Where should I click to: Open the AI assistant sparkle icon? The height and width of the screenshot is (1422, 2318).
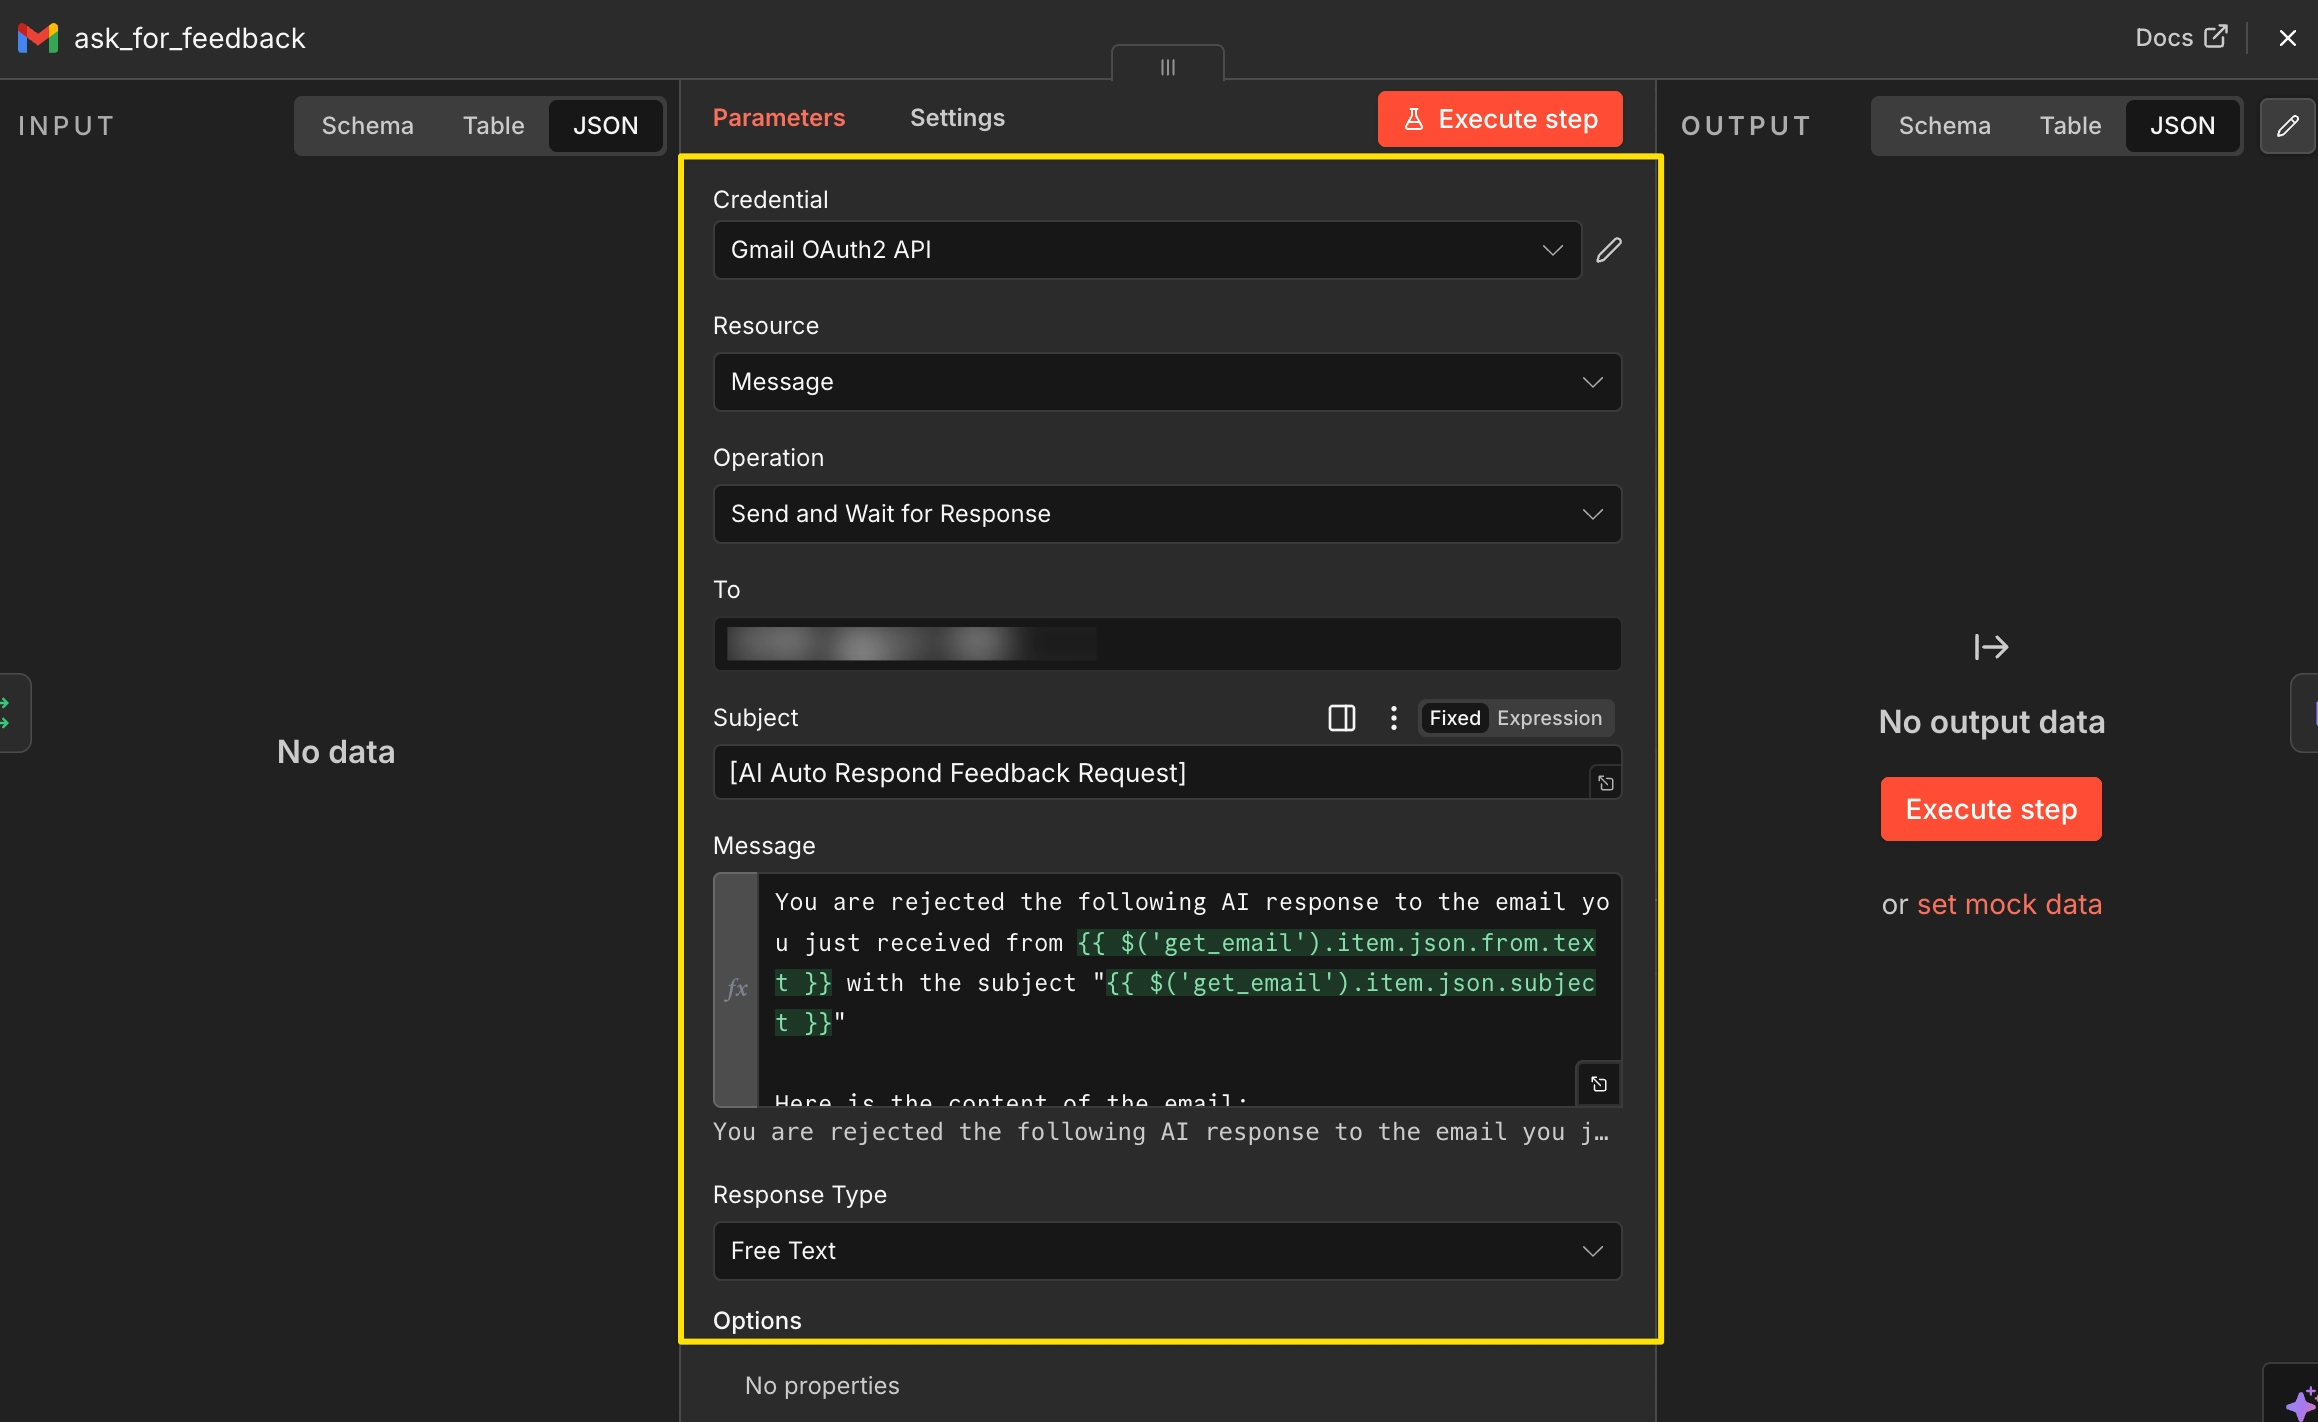(2300, 1402)
